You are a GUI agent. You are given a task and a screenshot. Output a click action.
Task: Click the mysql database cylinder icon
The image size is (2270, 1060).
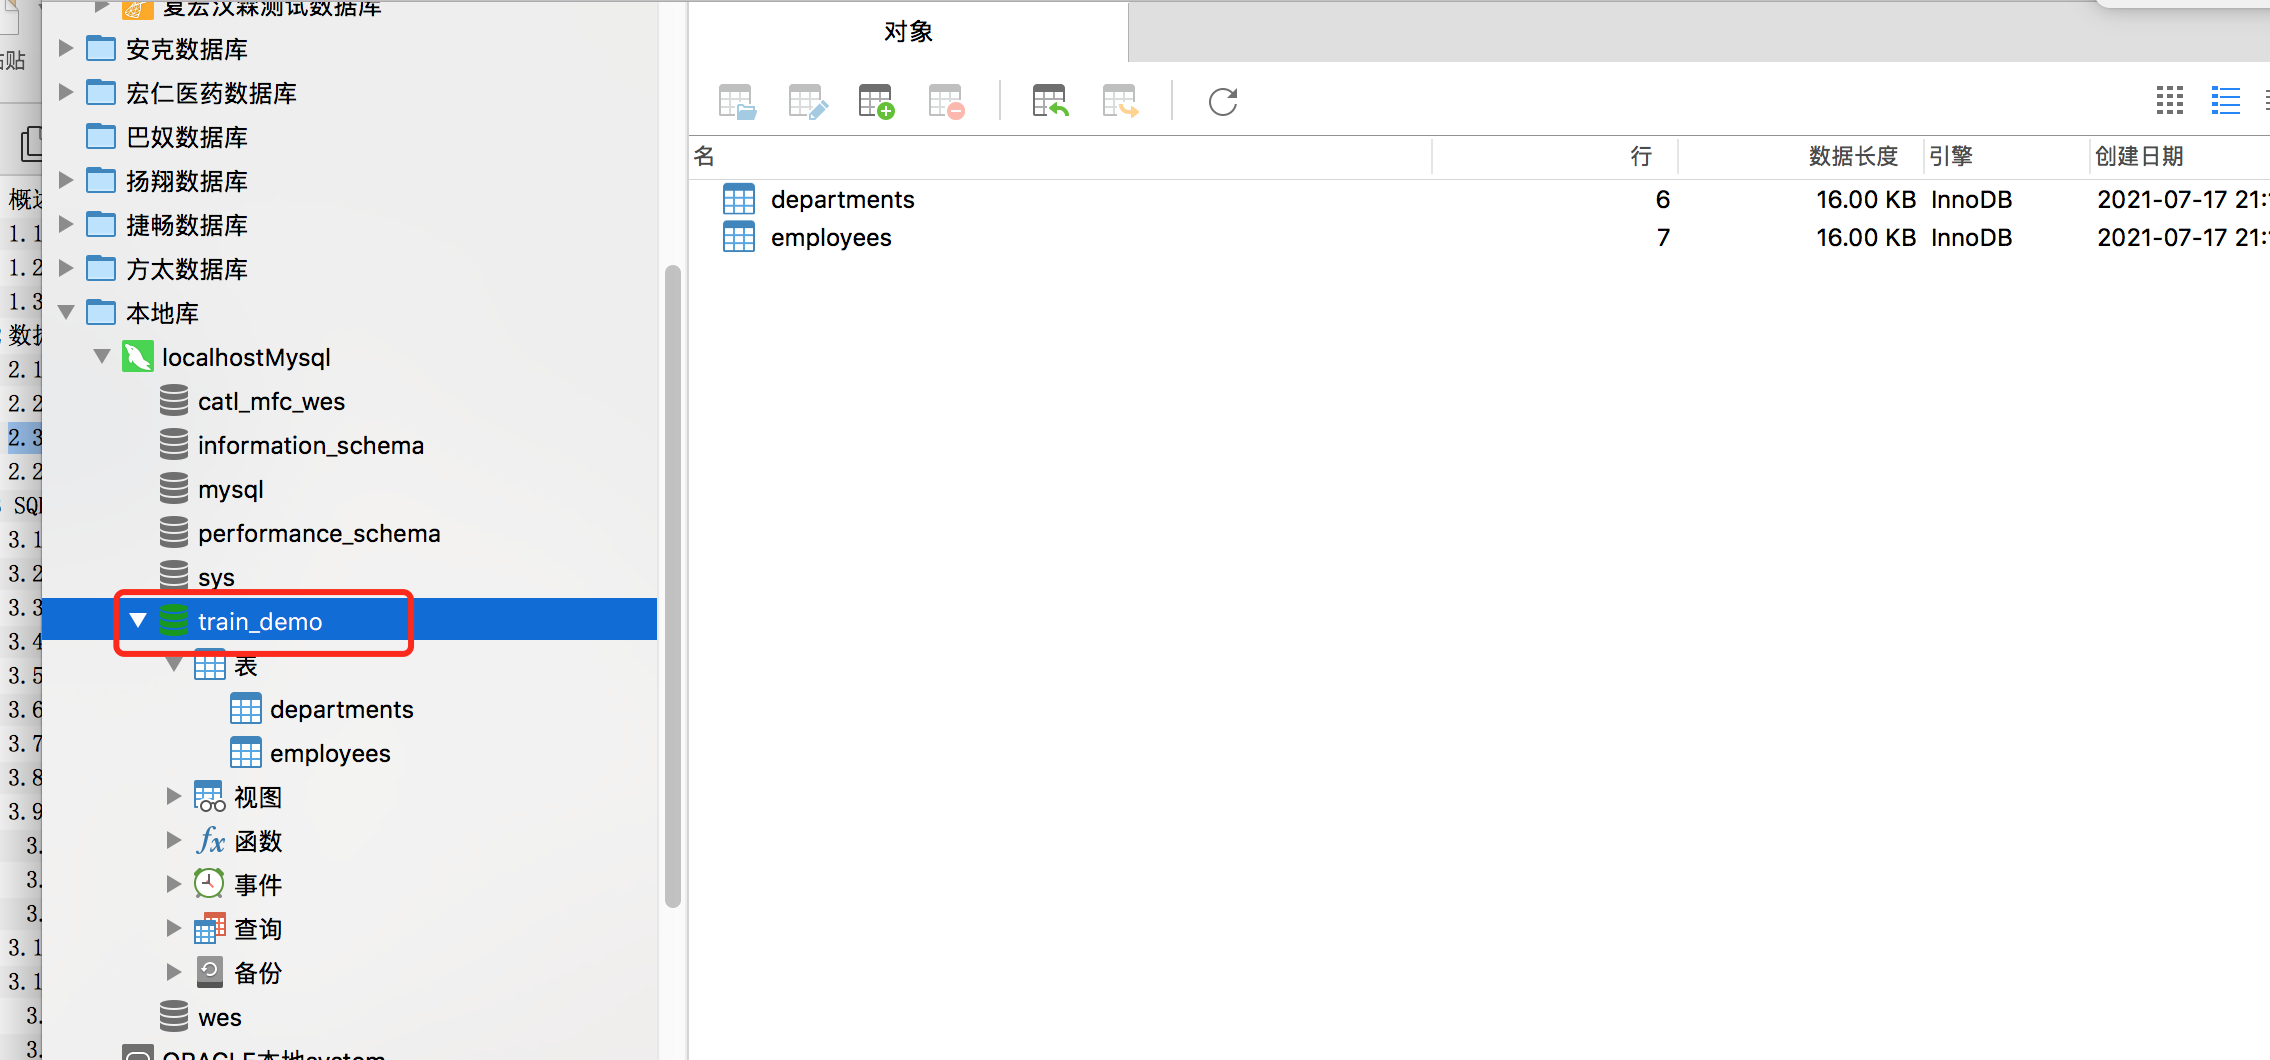point(174,488)
